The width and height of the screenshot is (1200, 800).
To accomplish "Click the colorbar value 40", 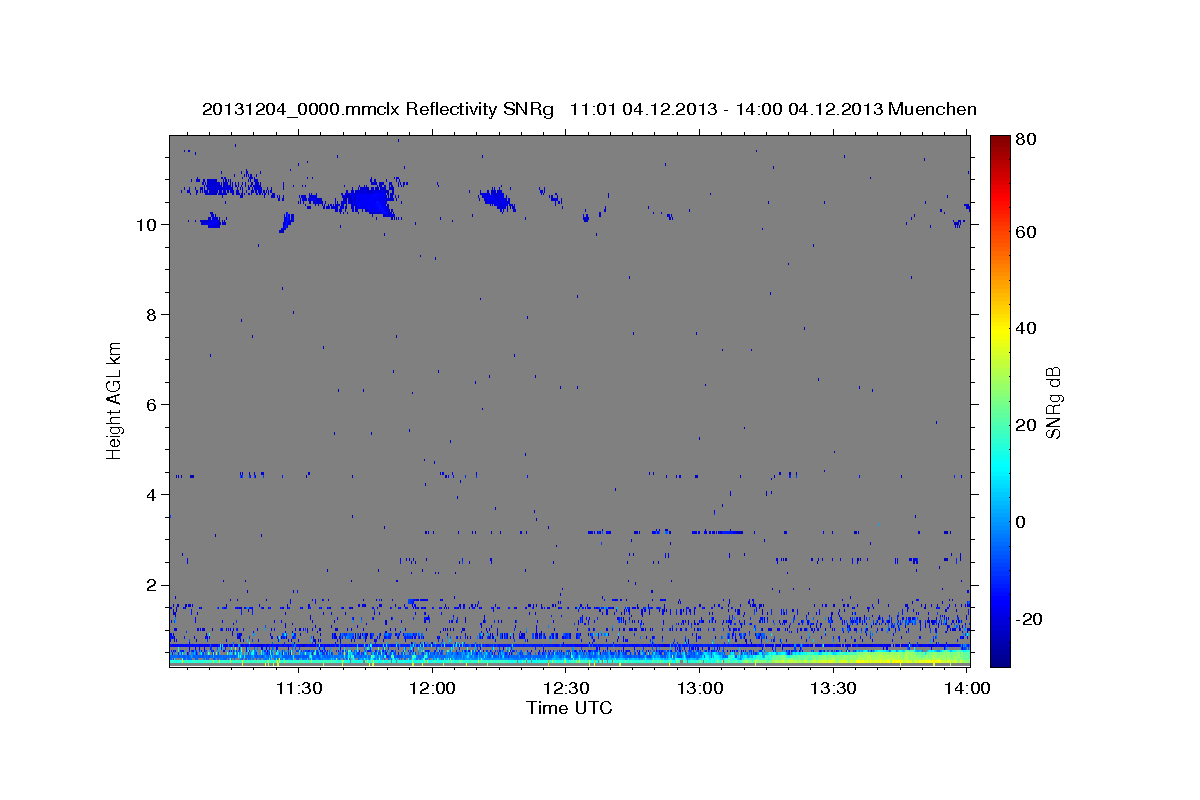I will (x=1027, y=328).
